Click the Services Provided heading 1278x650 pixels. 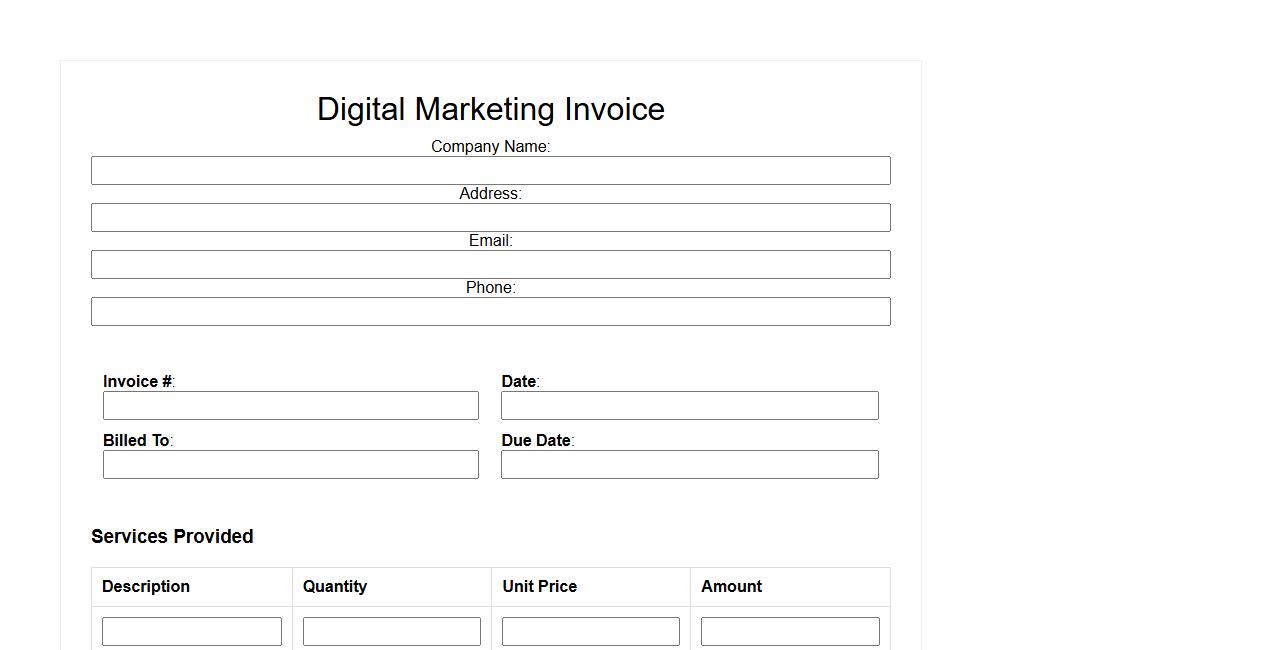(x=172, y=537)
